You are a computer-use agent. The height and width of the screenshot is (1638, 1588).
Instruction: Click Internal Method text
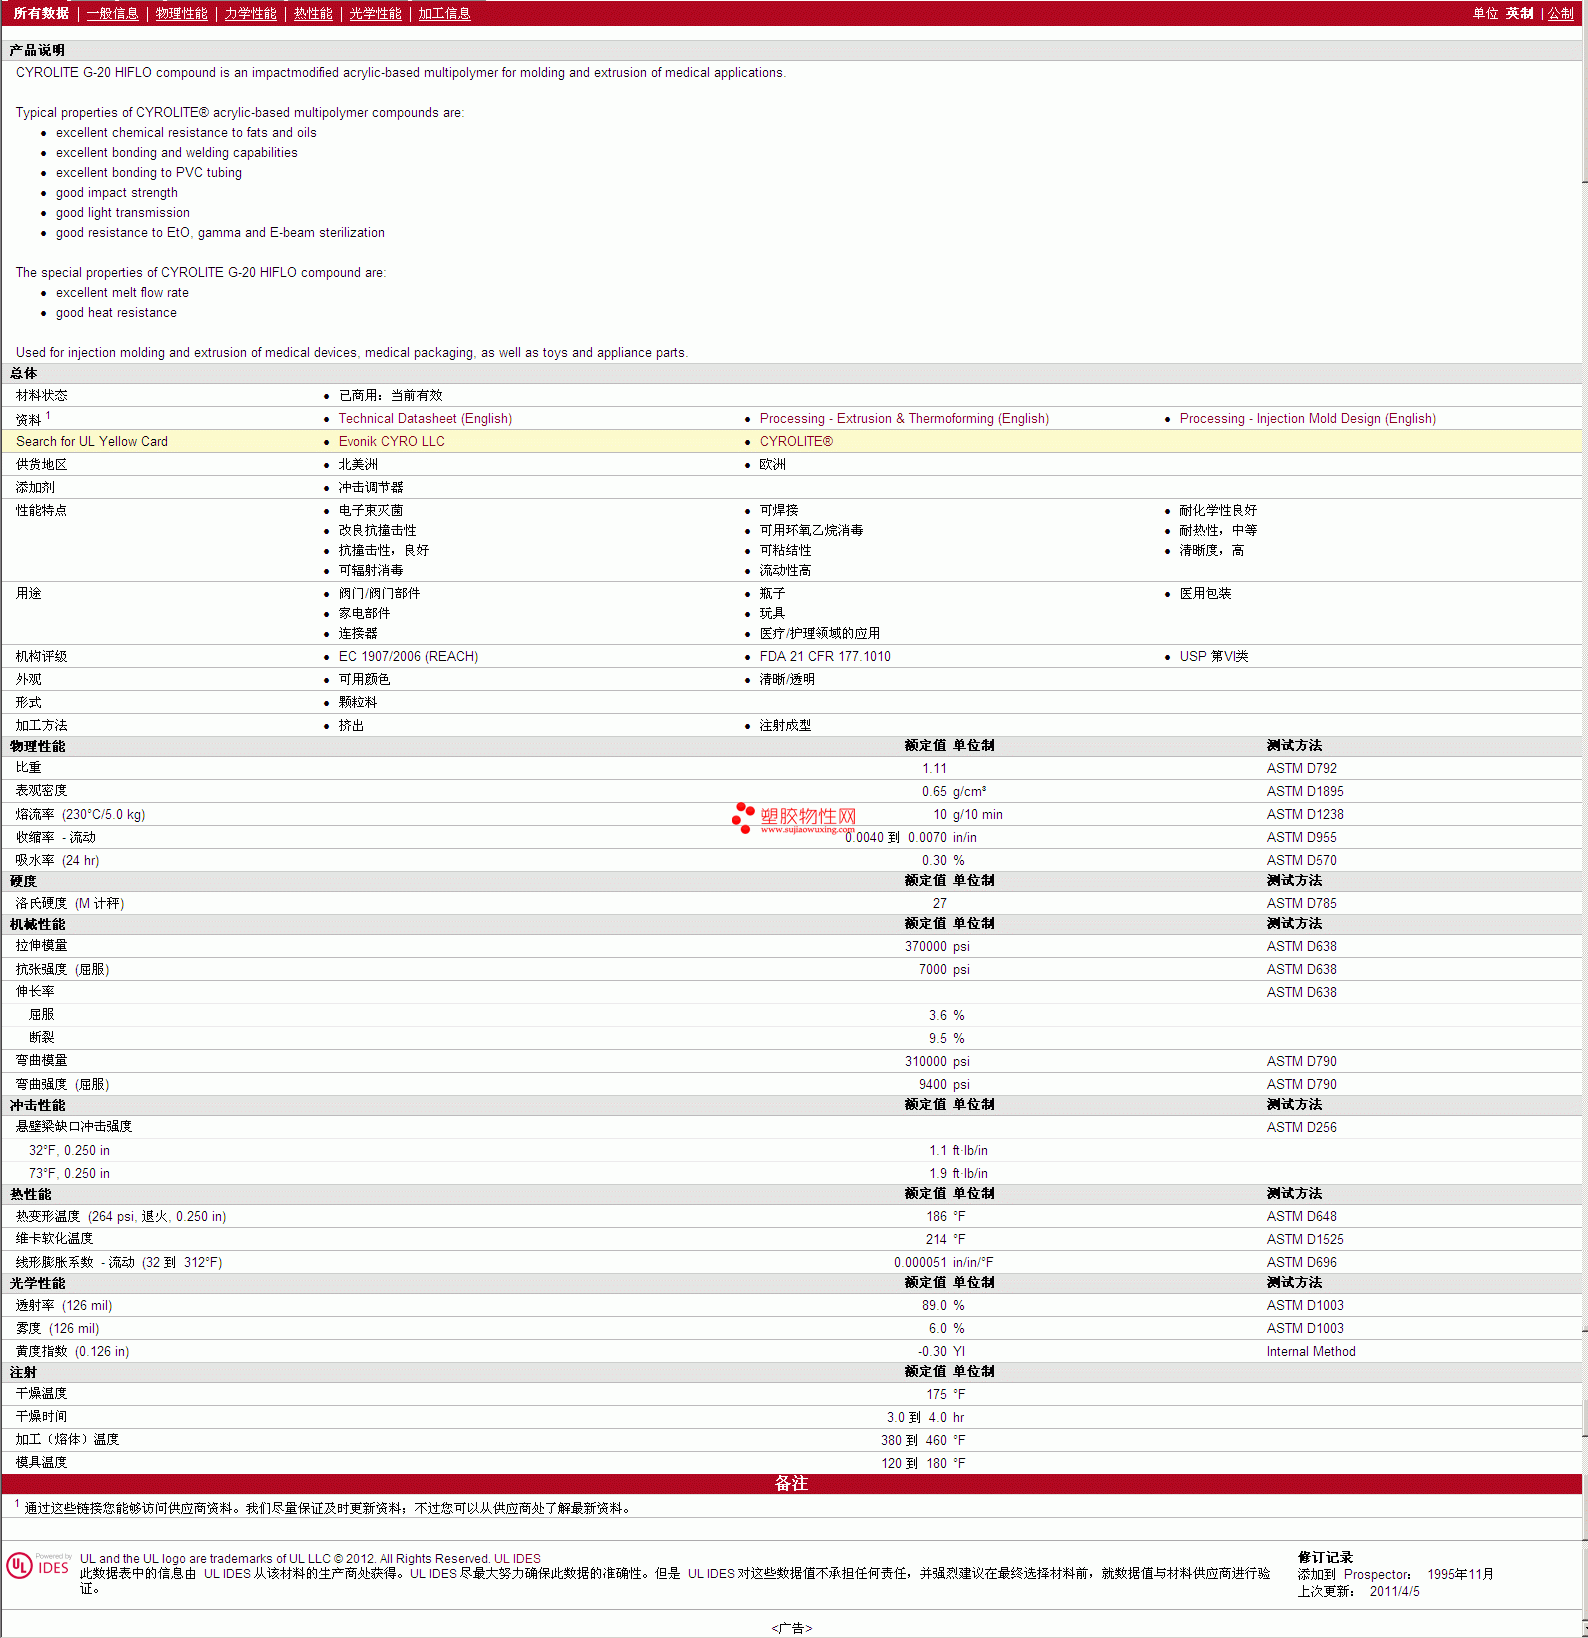[1311, 1351]
